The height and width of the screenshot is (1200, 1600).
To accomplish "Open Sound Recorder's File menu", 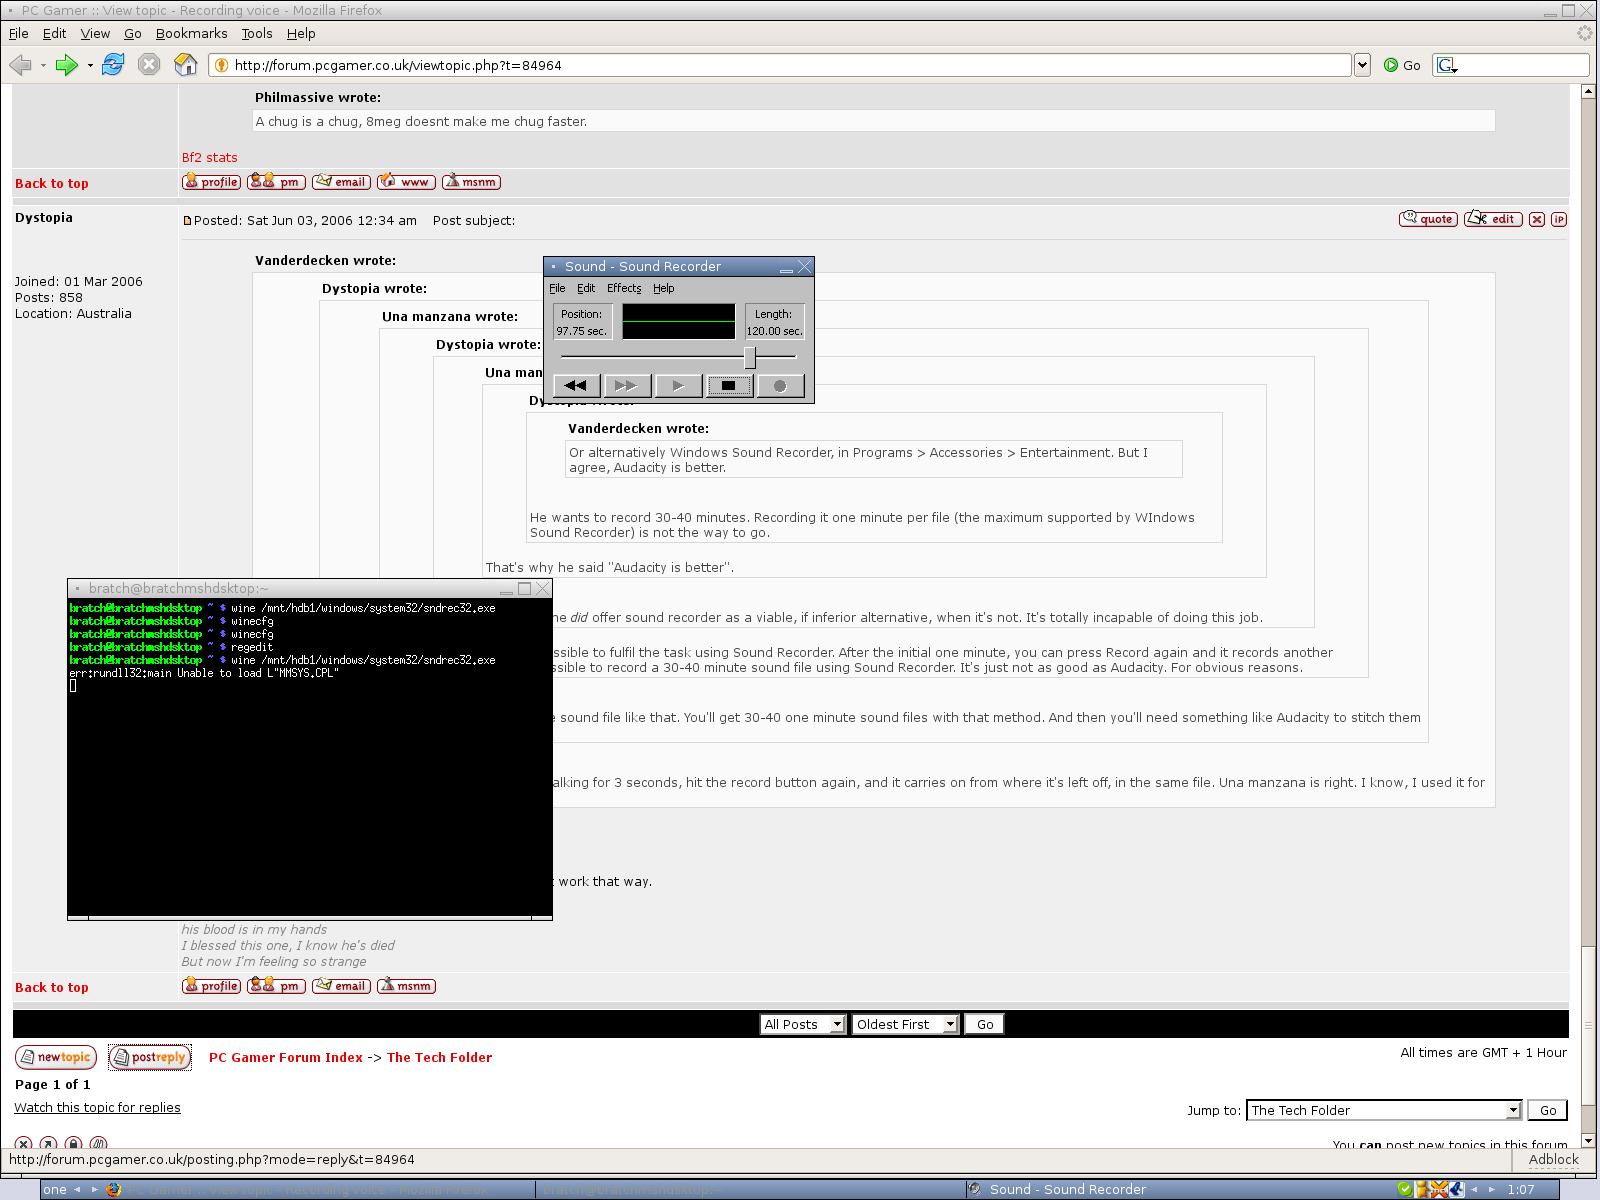I will [557, 288].
